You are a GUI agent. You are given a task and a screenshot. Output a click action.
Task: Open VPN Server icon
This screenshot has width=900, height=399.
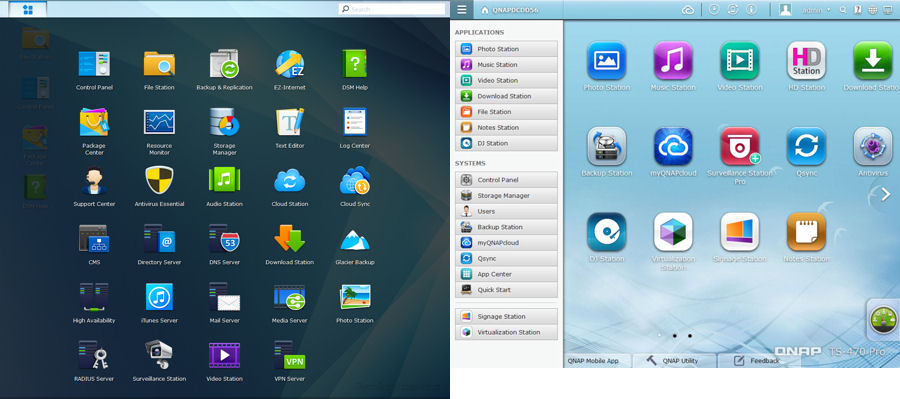290,355
